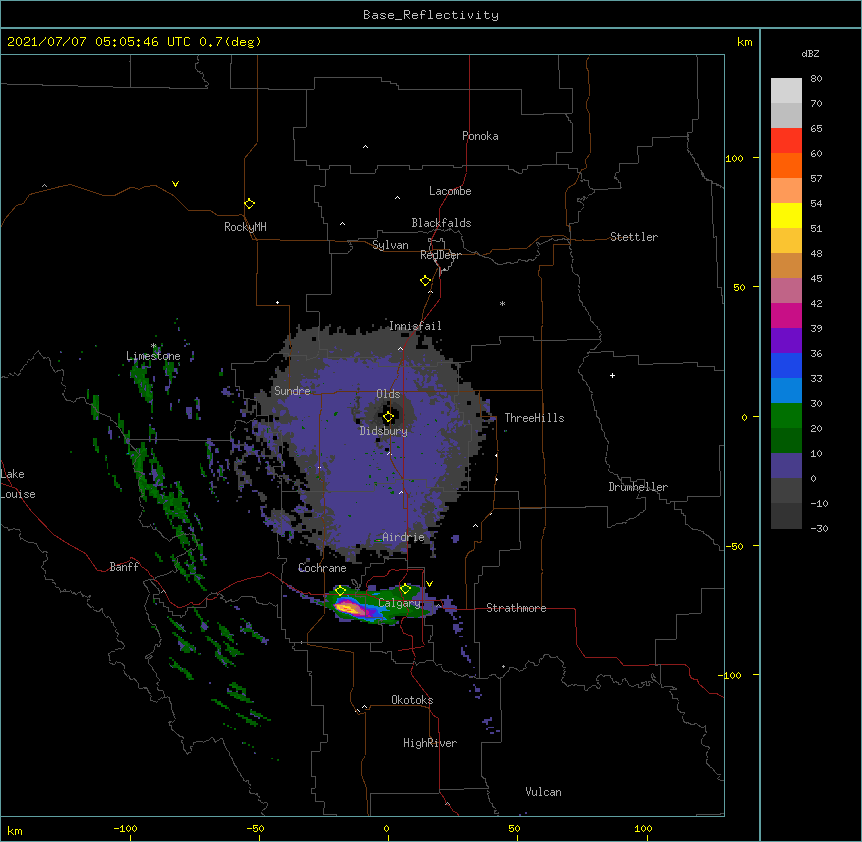Click the Didsbury town label

[x=384, y=431]
